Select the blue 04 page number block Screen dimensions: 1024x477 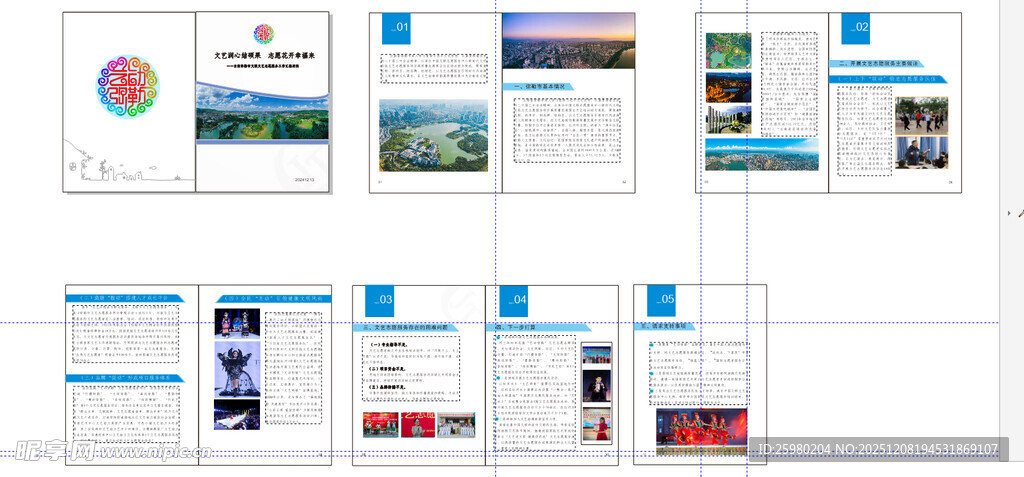click(x=514, y=301)
